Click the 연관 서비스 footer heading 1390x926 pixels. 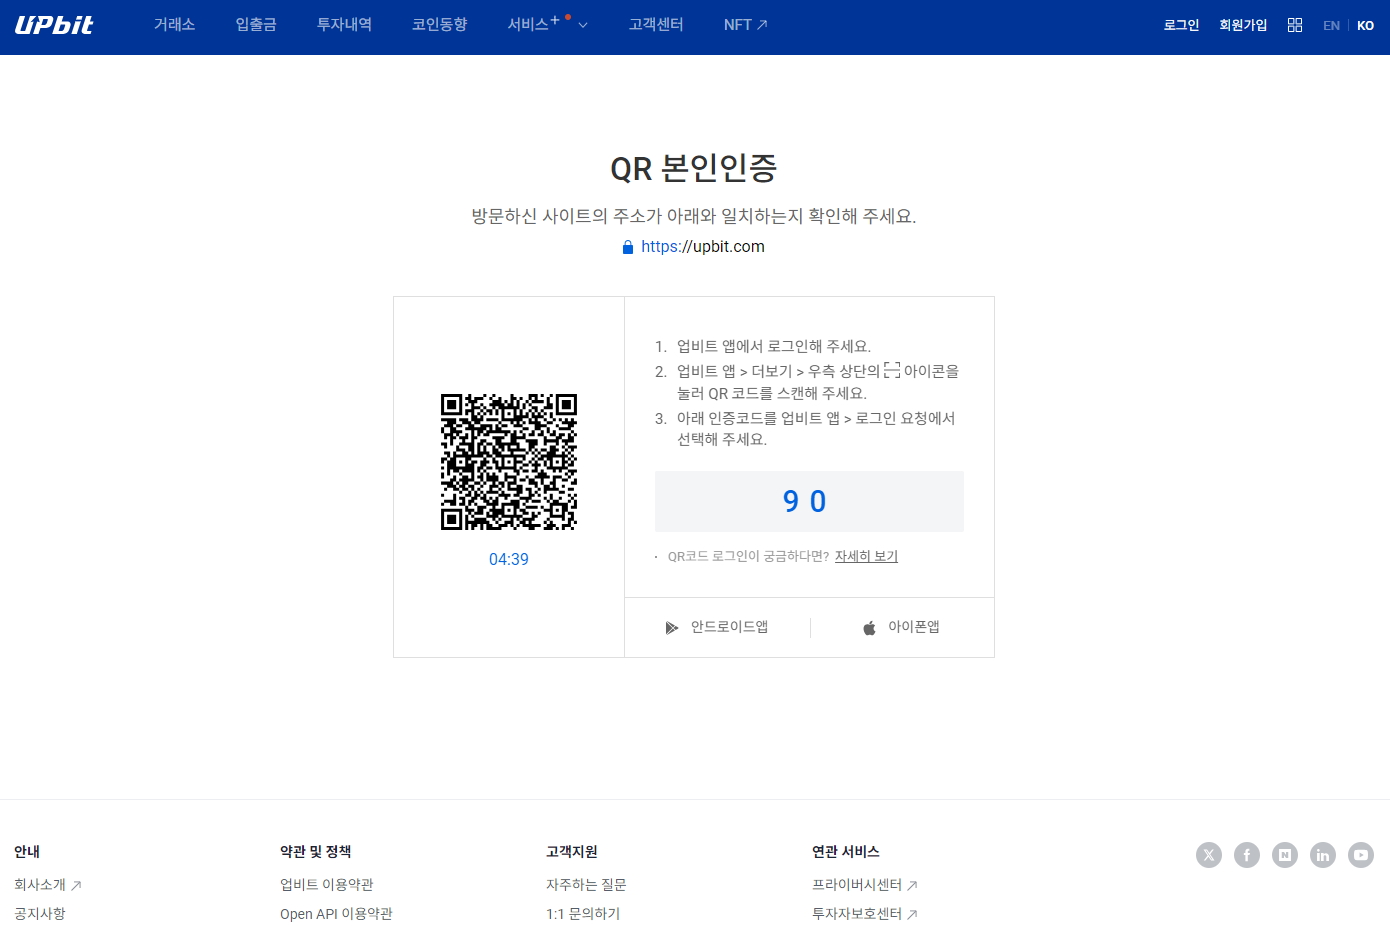coord(846,852)
